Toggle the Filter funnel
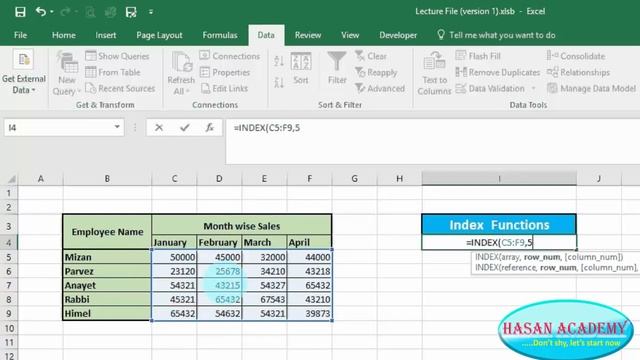This screenshot has height=360, width=640. pyautogui.click(x=337, y=68)
